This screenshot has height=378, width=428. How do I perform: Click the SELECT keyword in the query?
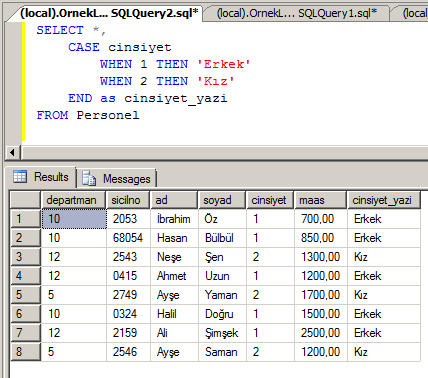coord(60,30)
